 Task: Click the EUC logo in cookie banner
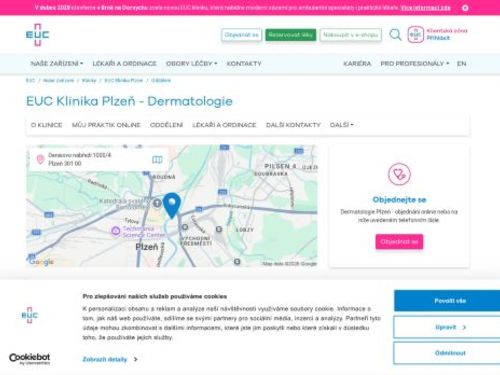coord(30,315)
